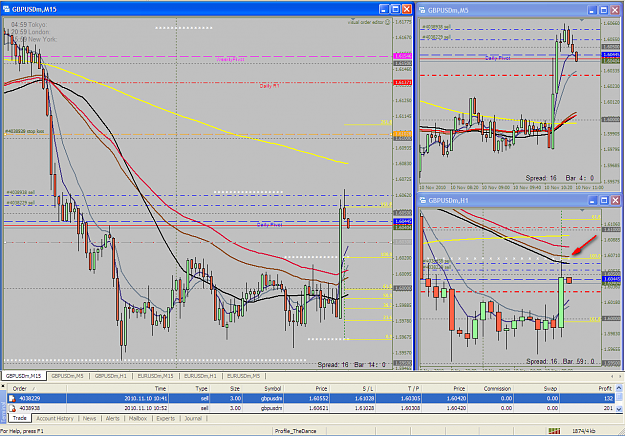This screenshot has width=625, height=436.
Task: Click the chart shift triangle in M5 chart
Action: pos(582,20)
